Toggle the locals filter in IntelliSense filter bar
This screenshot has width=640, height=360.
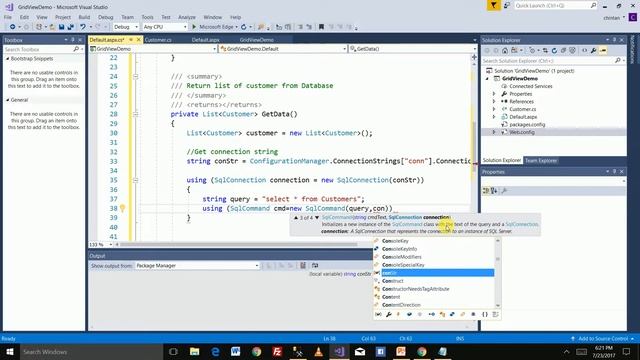click(378, 314)
